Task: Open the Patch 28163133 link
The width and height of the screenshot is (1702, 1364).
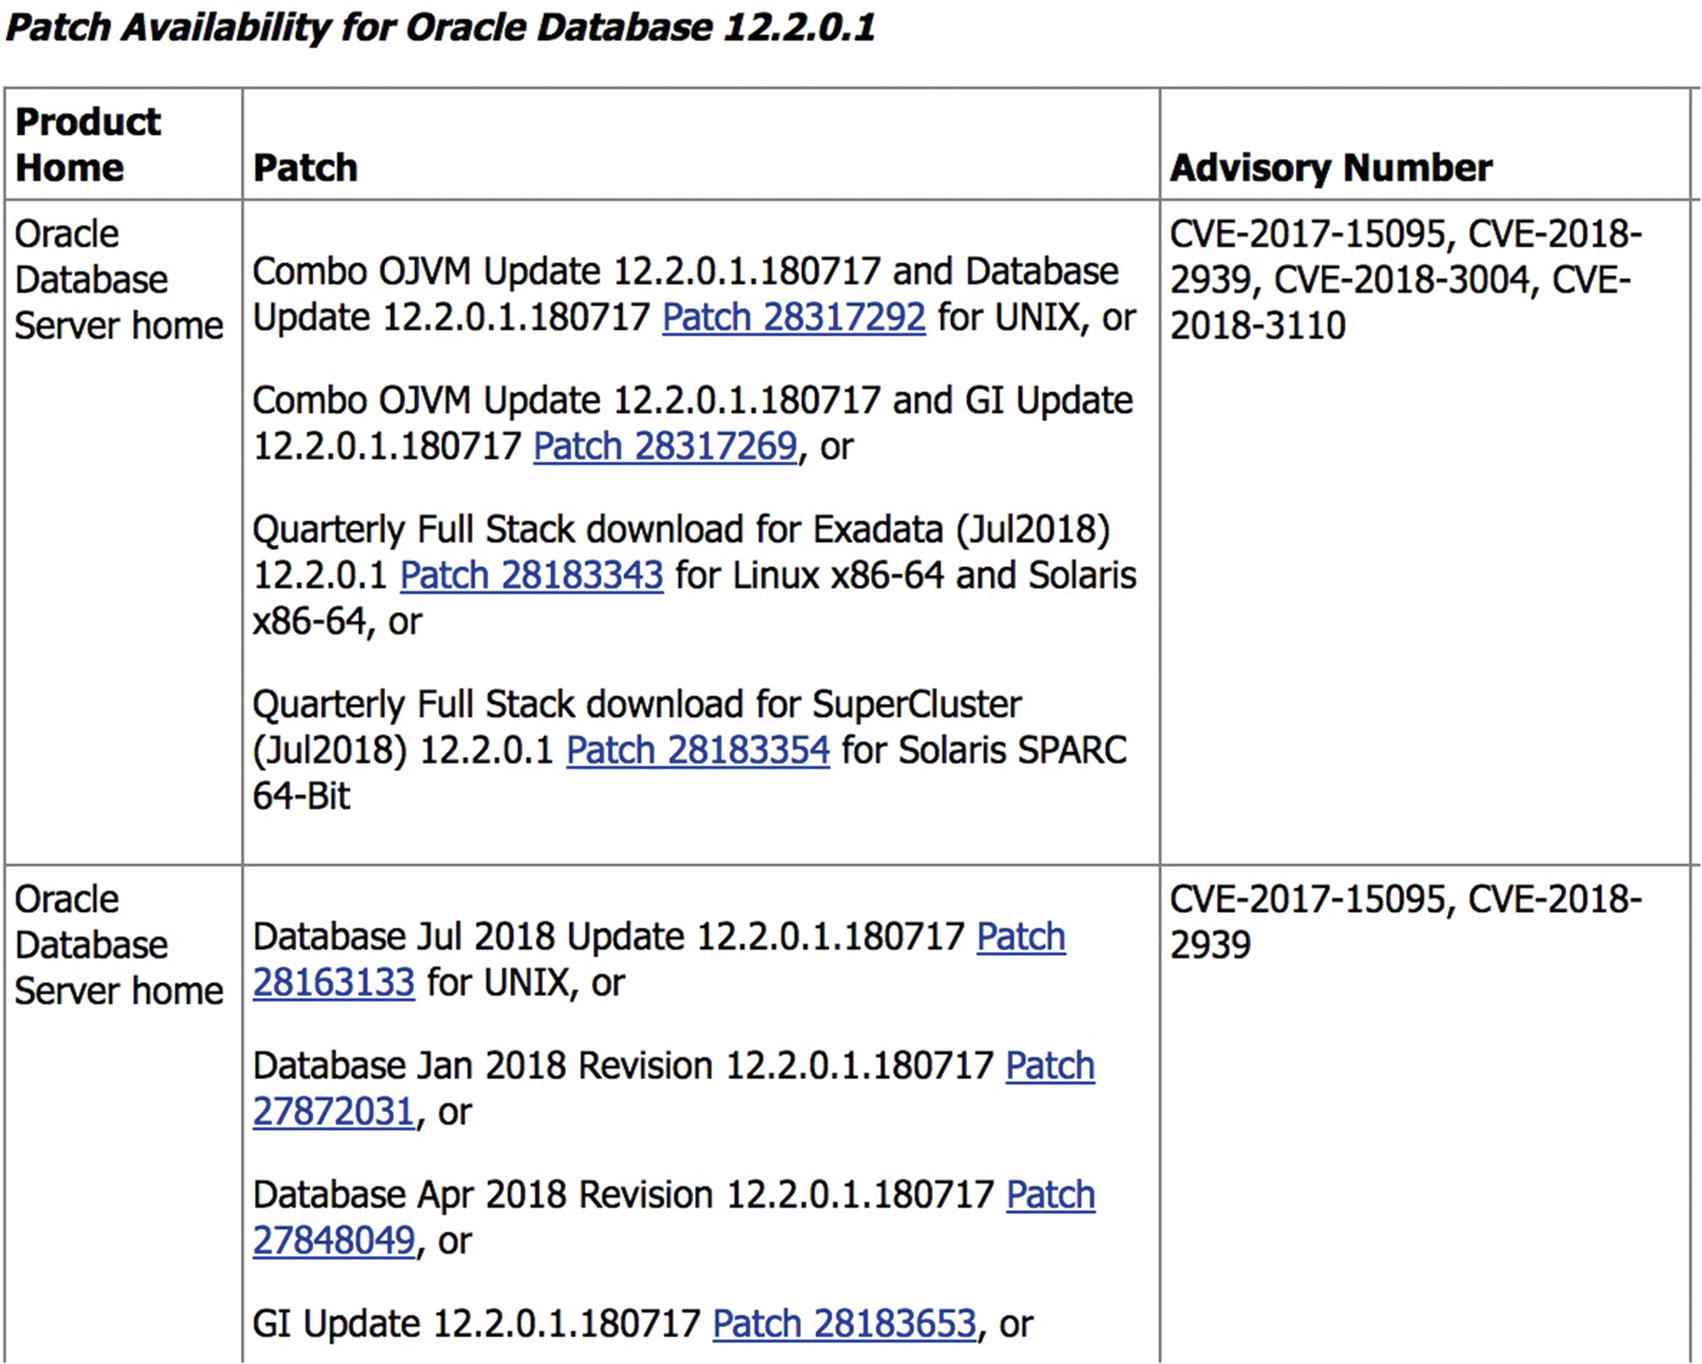Action: pos(334,983)
